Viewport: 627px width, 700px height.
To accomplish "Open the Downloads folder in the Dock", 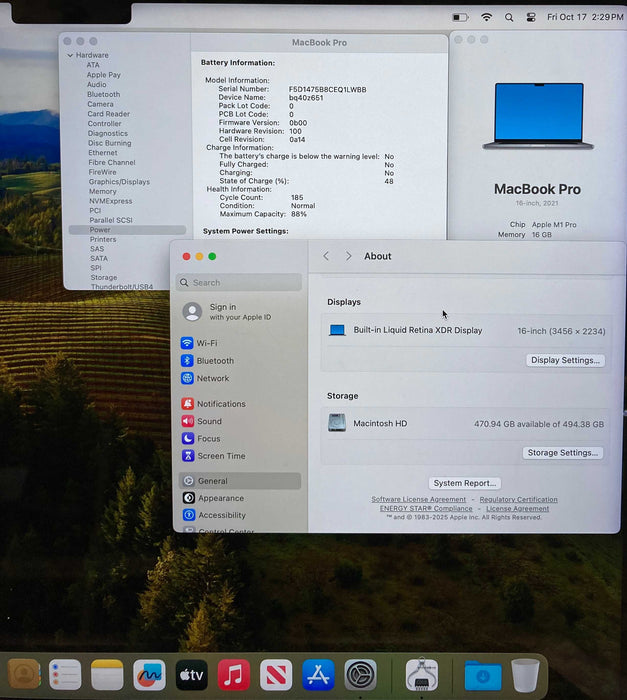I will [483, 675].
